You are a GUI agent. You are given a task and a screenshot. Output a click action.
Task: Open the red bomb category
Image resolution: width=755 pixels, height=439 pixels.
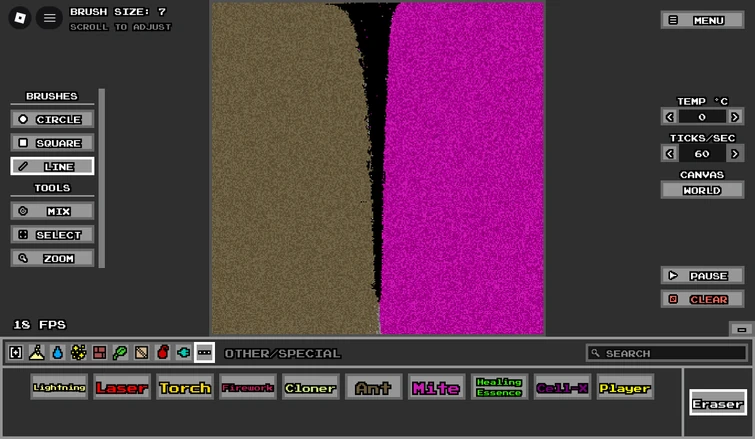(163, 353)
